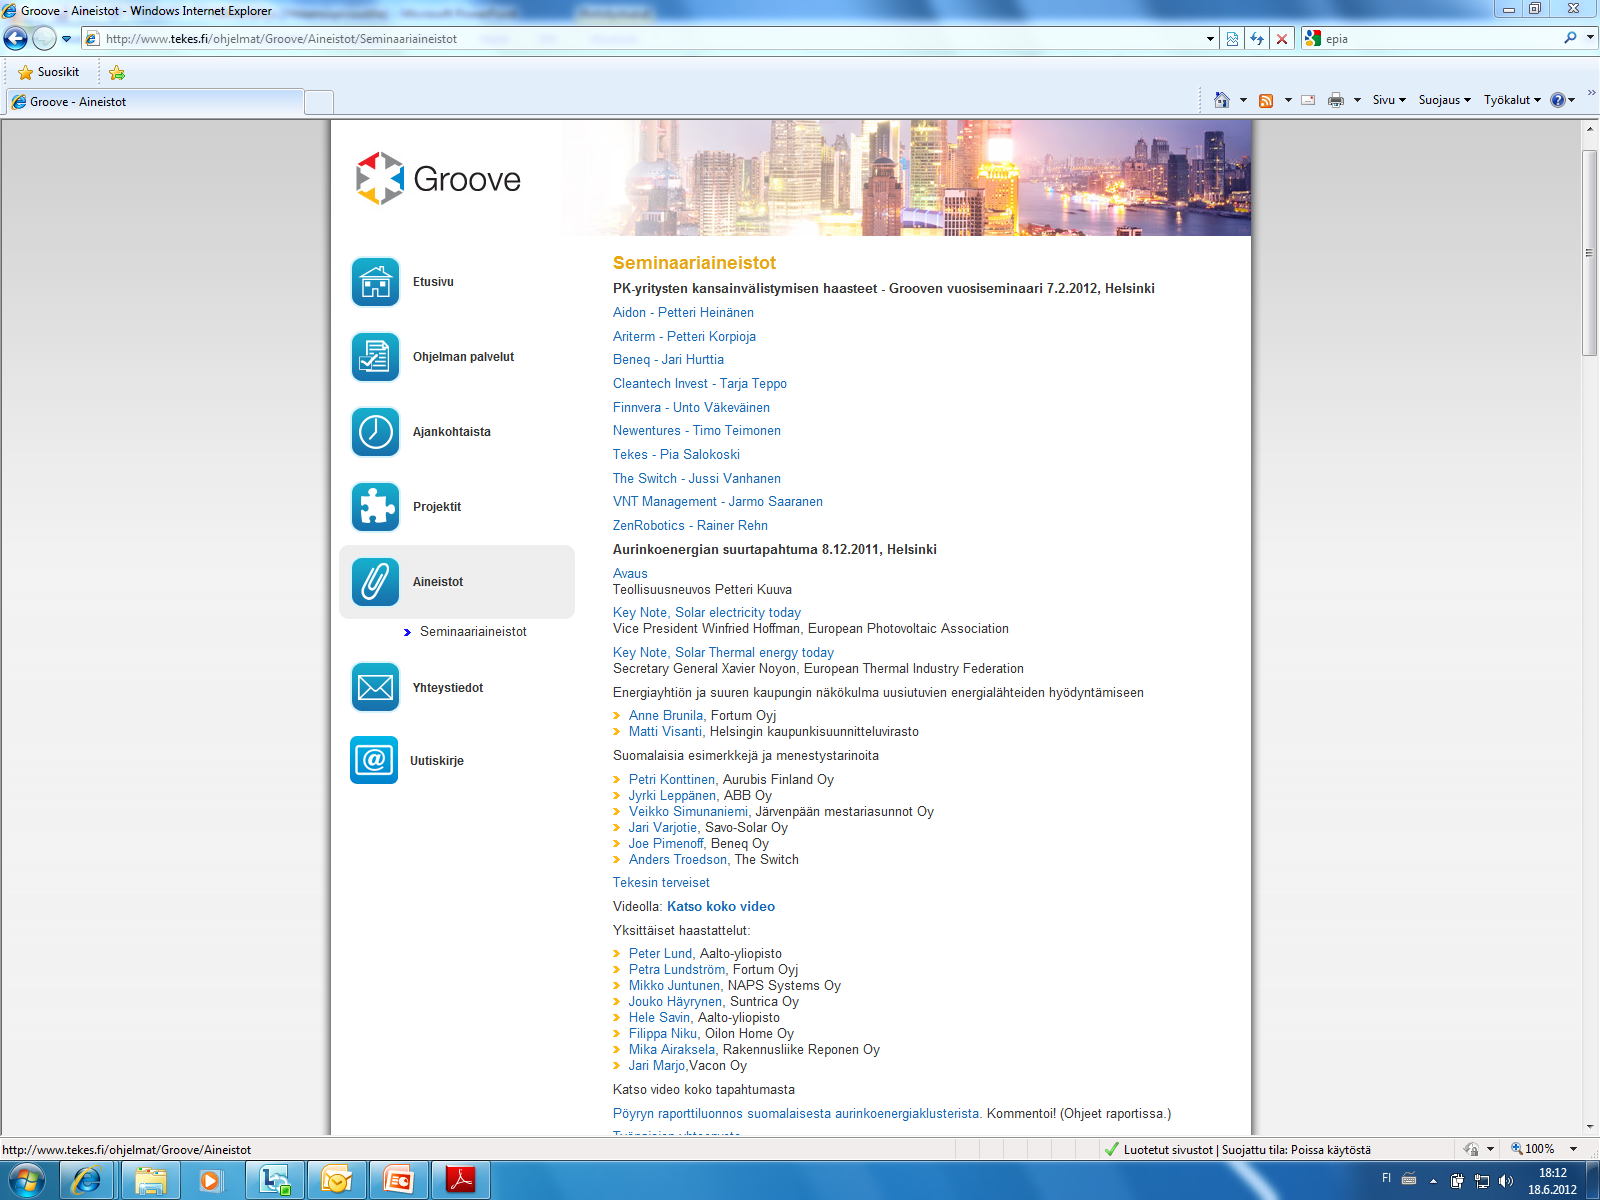The width and height of the screenshot is (1600, 1200).
Task: Open Key Note, Solar electricity today link
Action: click(x=707, y=613)
